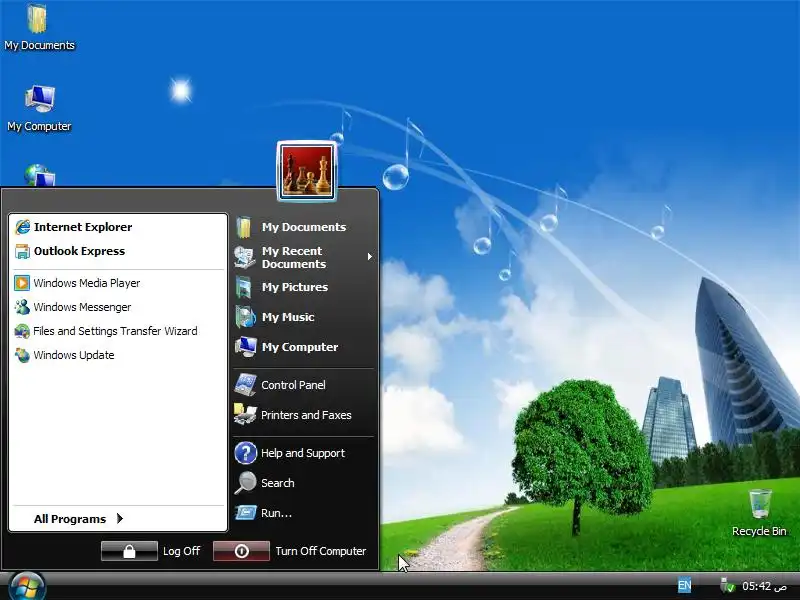Select Windows Messenger text entry

click(82, 307)
